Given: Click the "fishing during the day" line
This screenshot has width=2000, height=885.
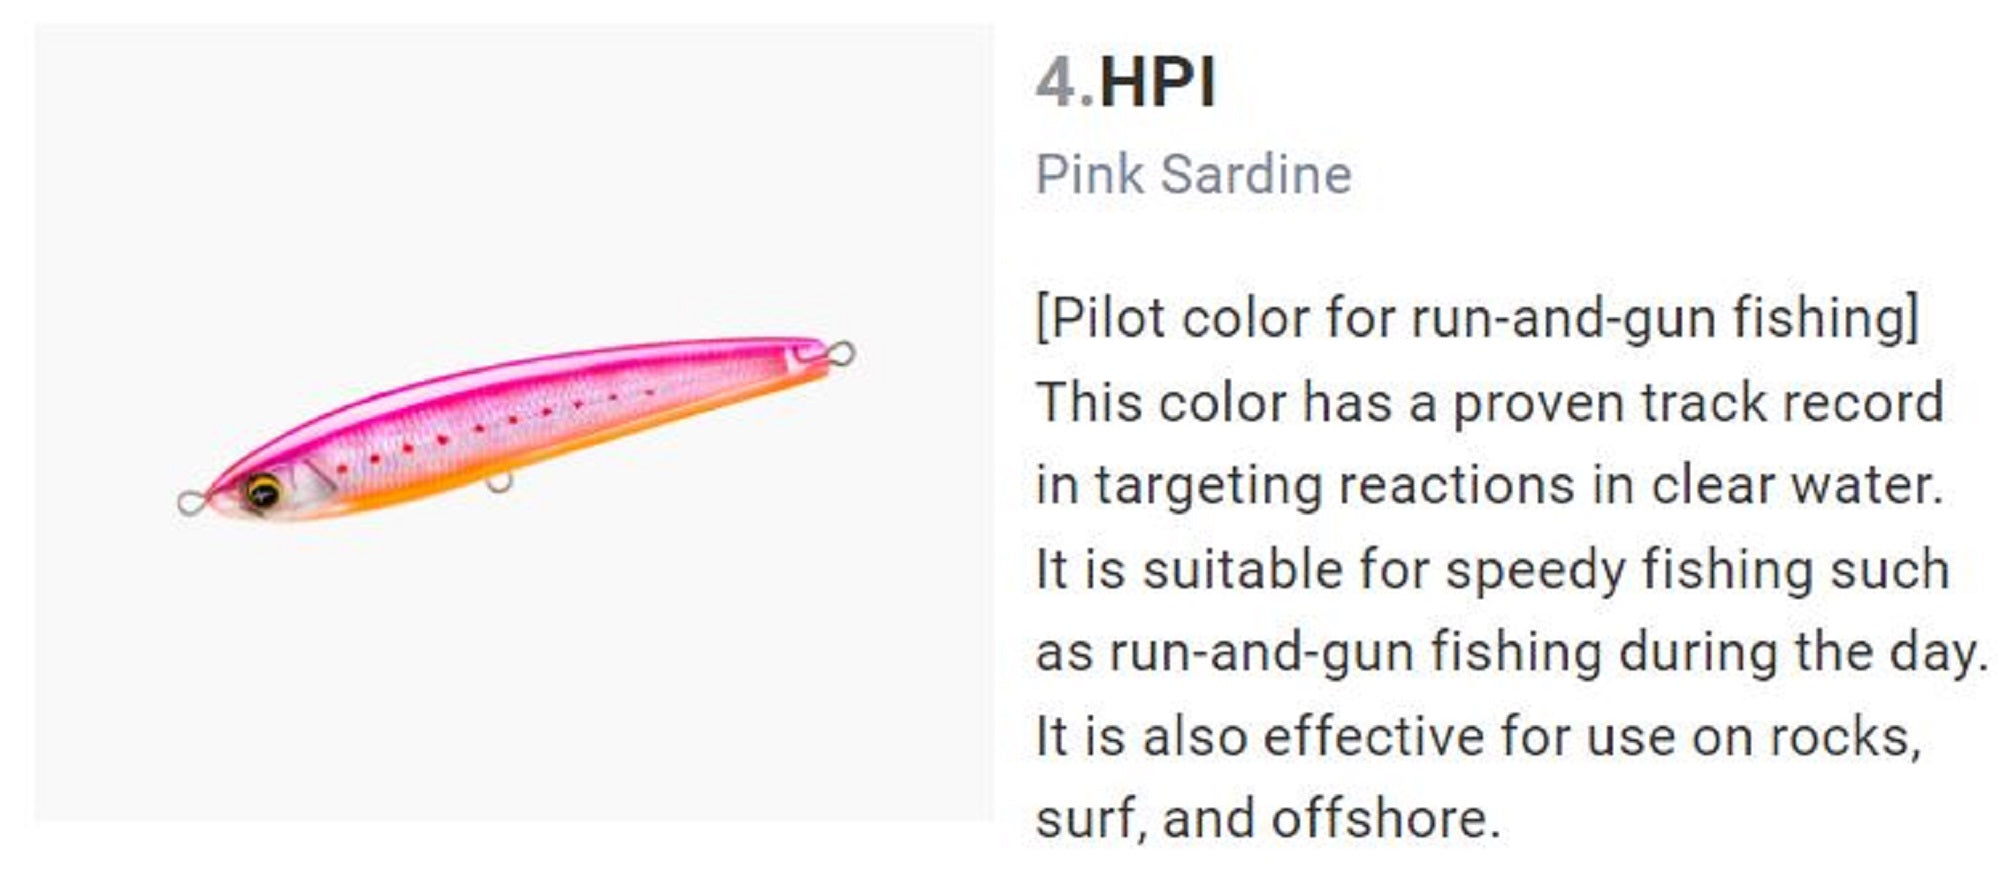Looking at the screenshot, I should pos(1511,652).
